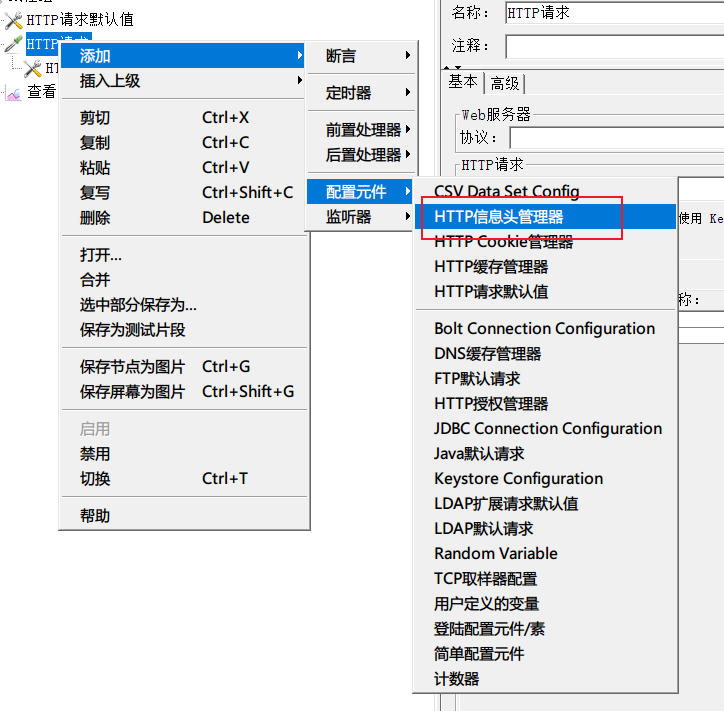The width and height of the screenshot is (724, 711).
Task: Choose 选中部分保存为... menu entry
Action: point(185,305)
